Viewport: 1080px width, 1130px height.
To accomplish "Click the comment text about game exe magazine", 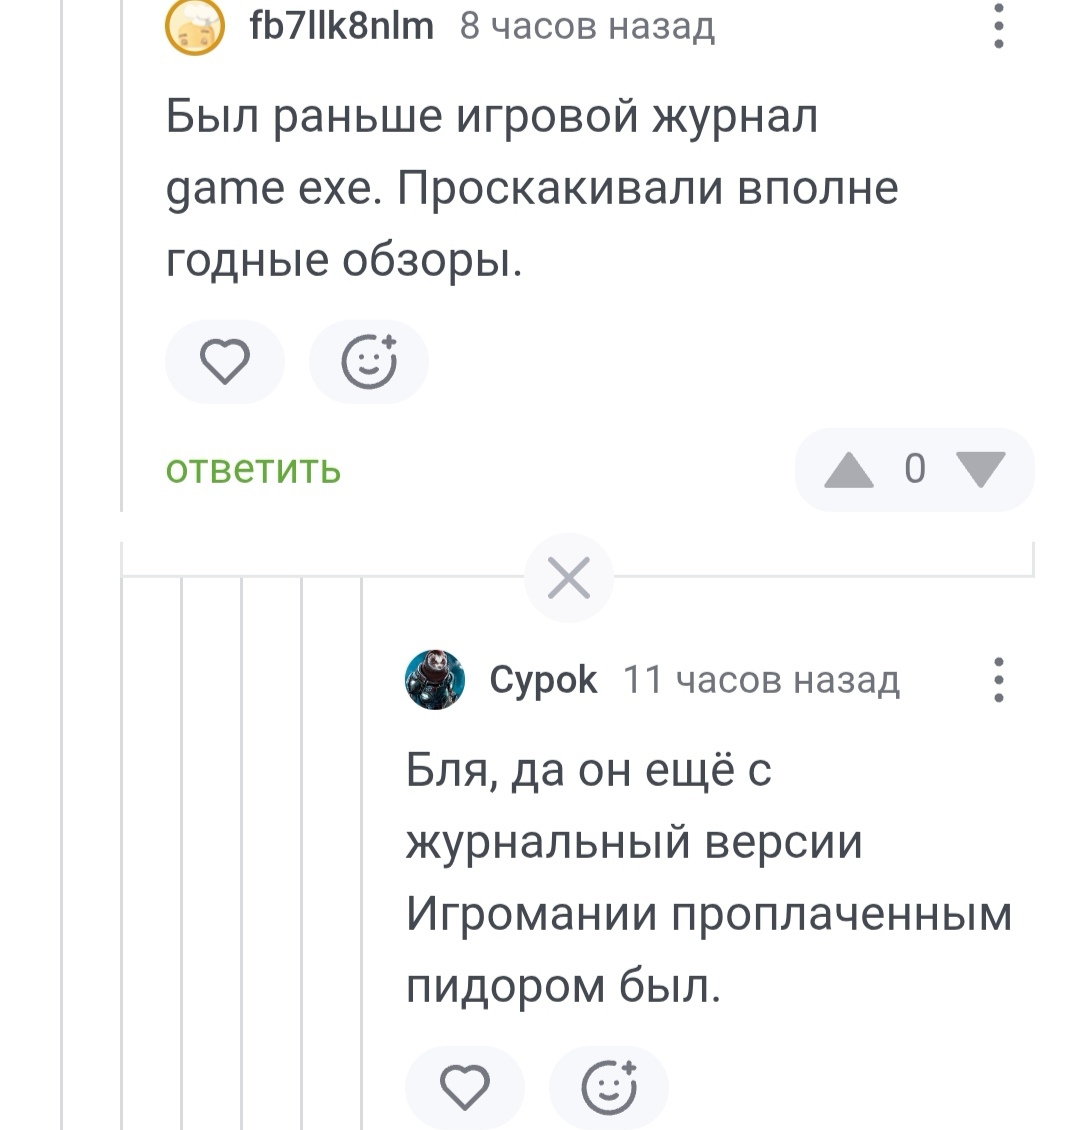I will point(531,189).
